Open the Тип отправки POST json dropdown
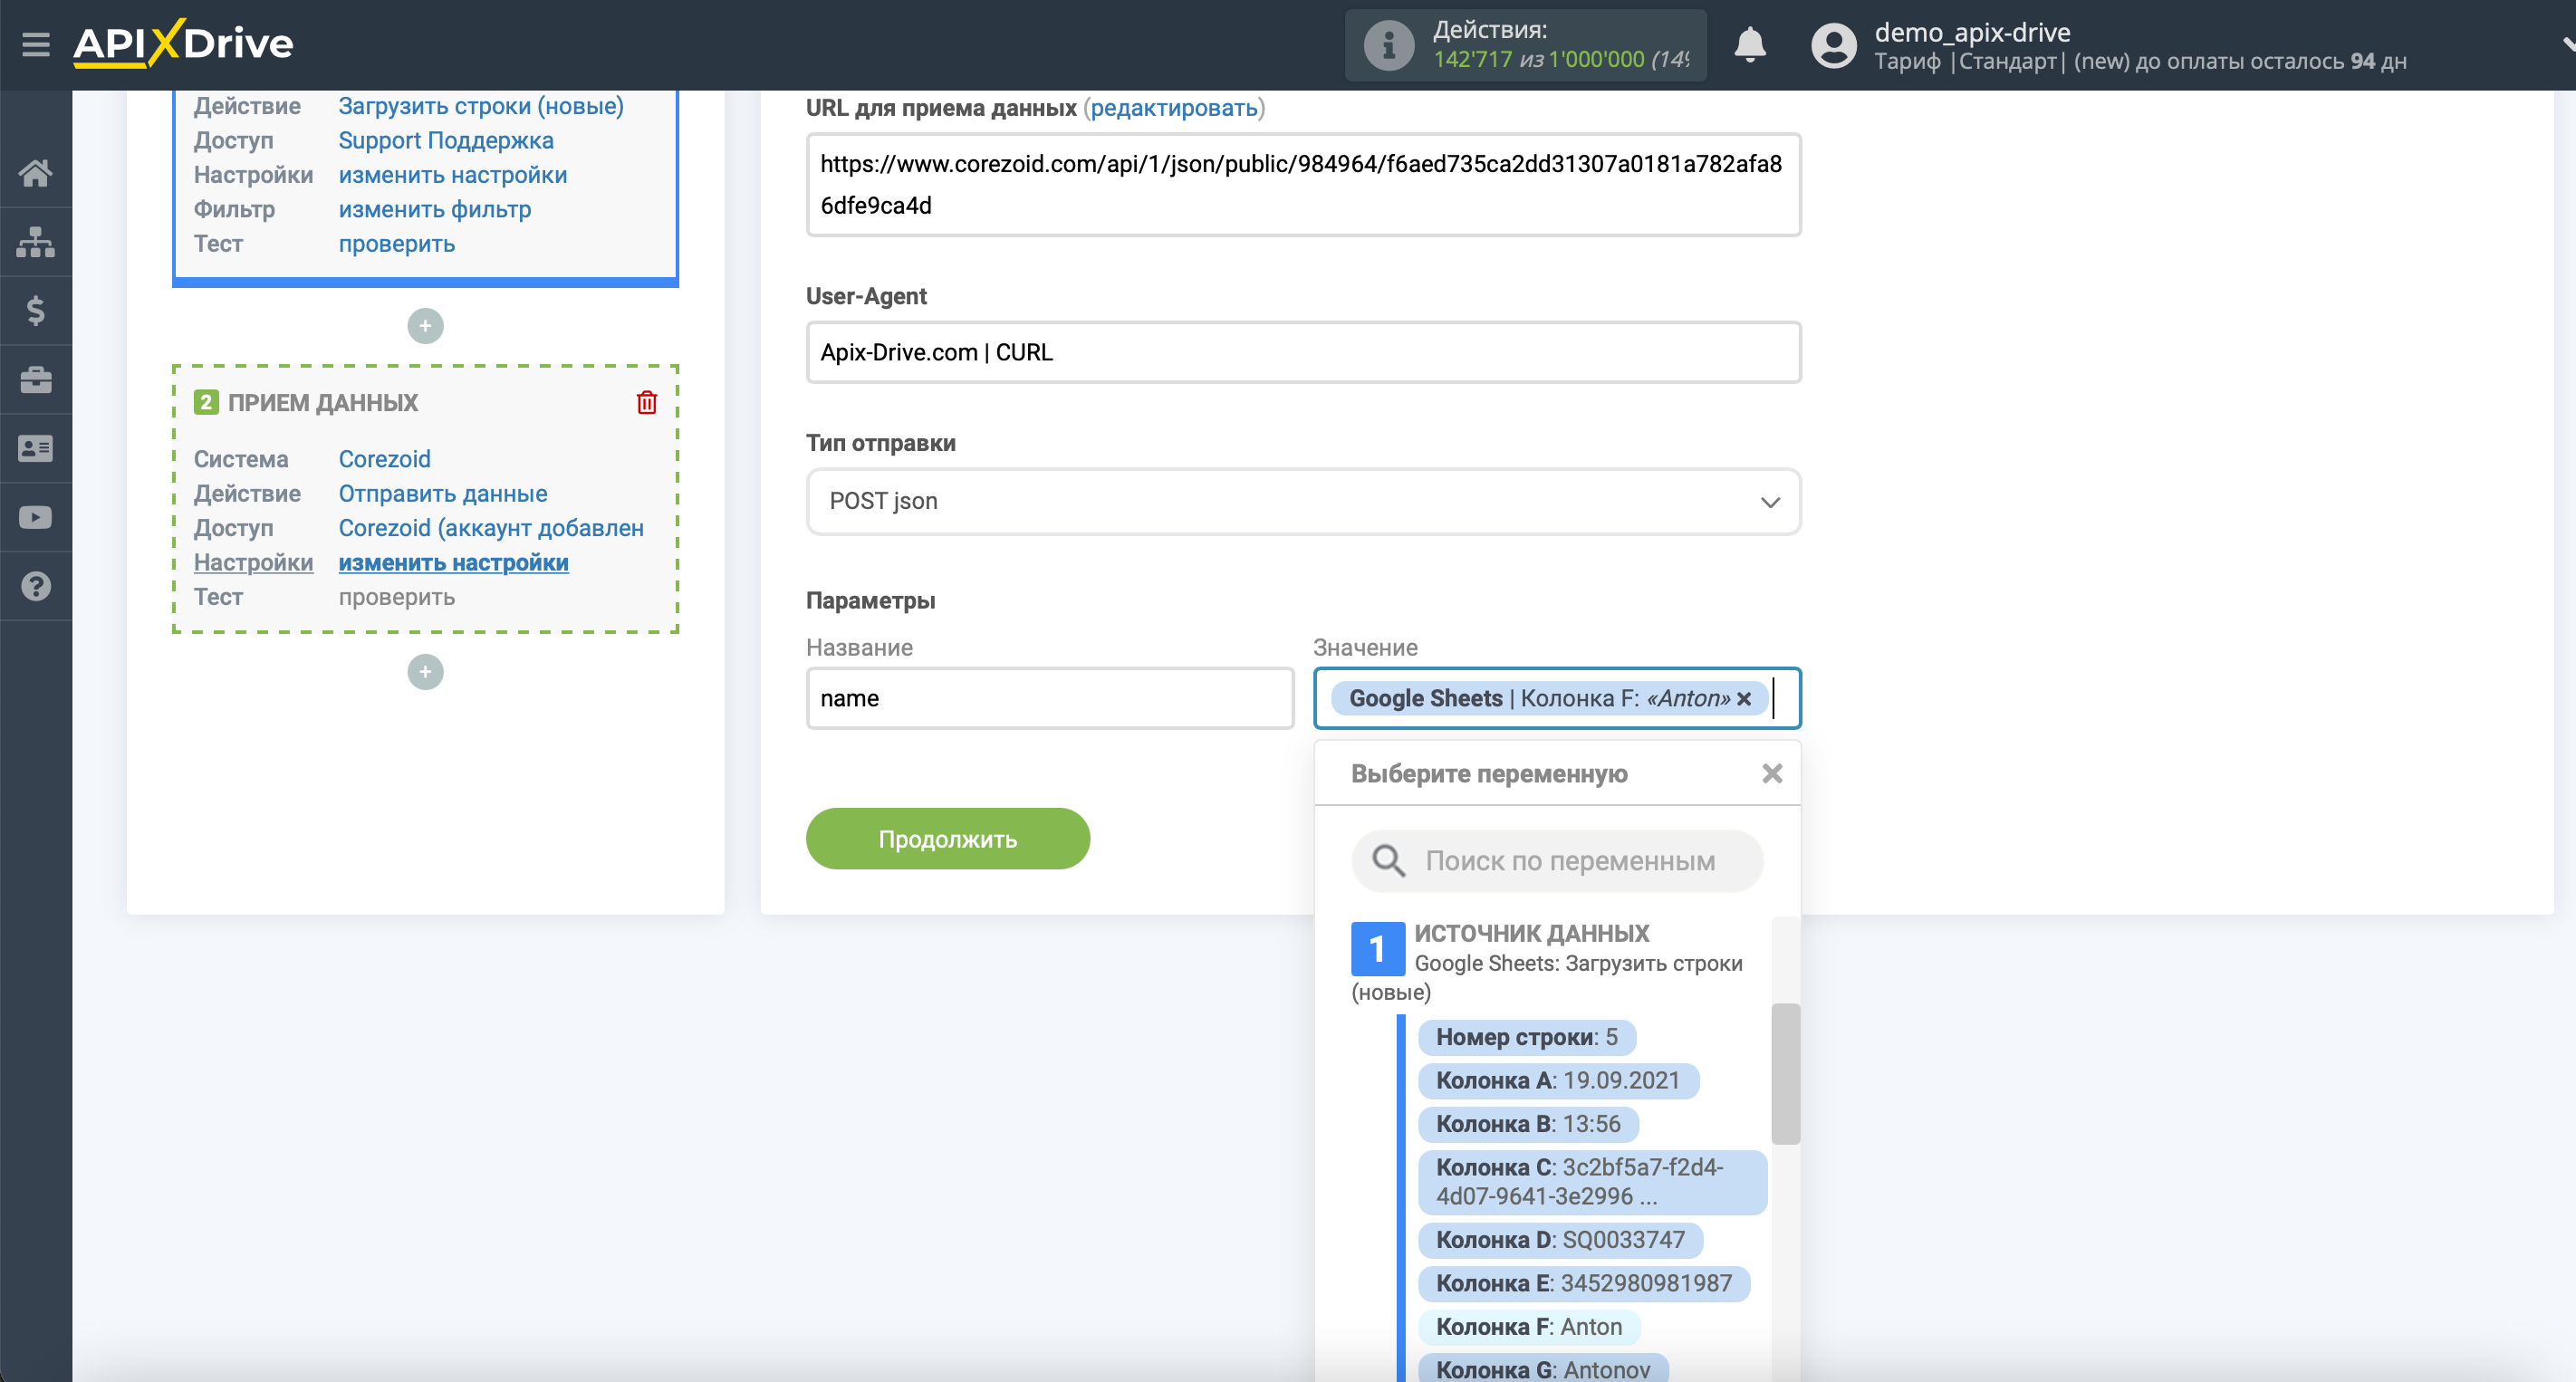 [1303, 502]
